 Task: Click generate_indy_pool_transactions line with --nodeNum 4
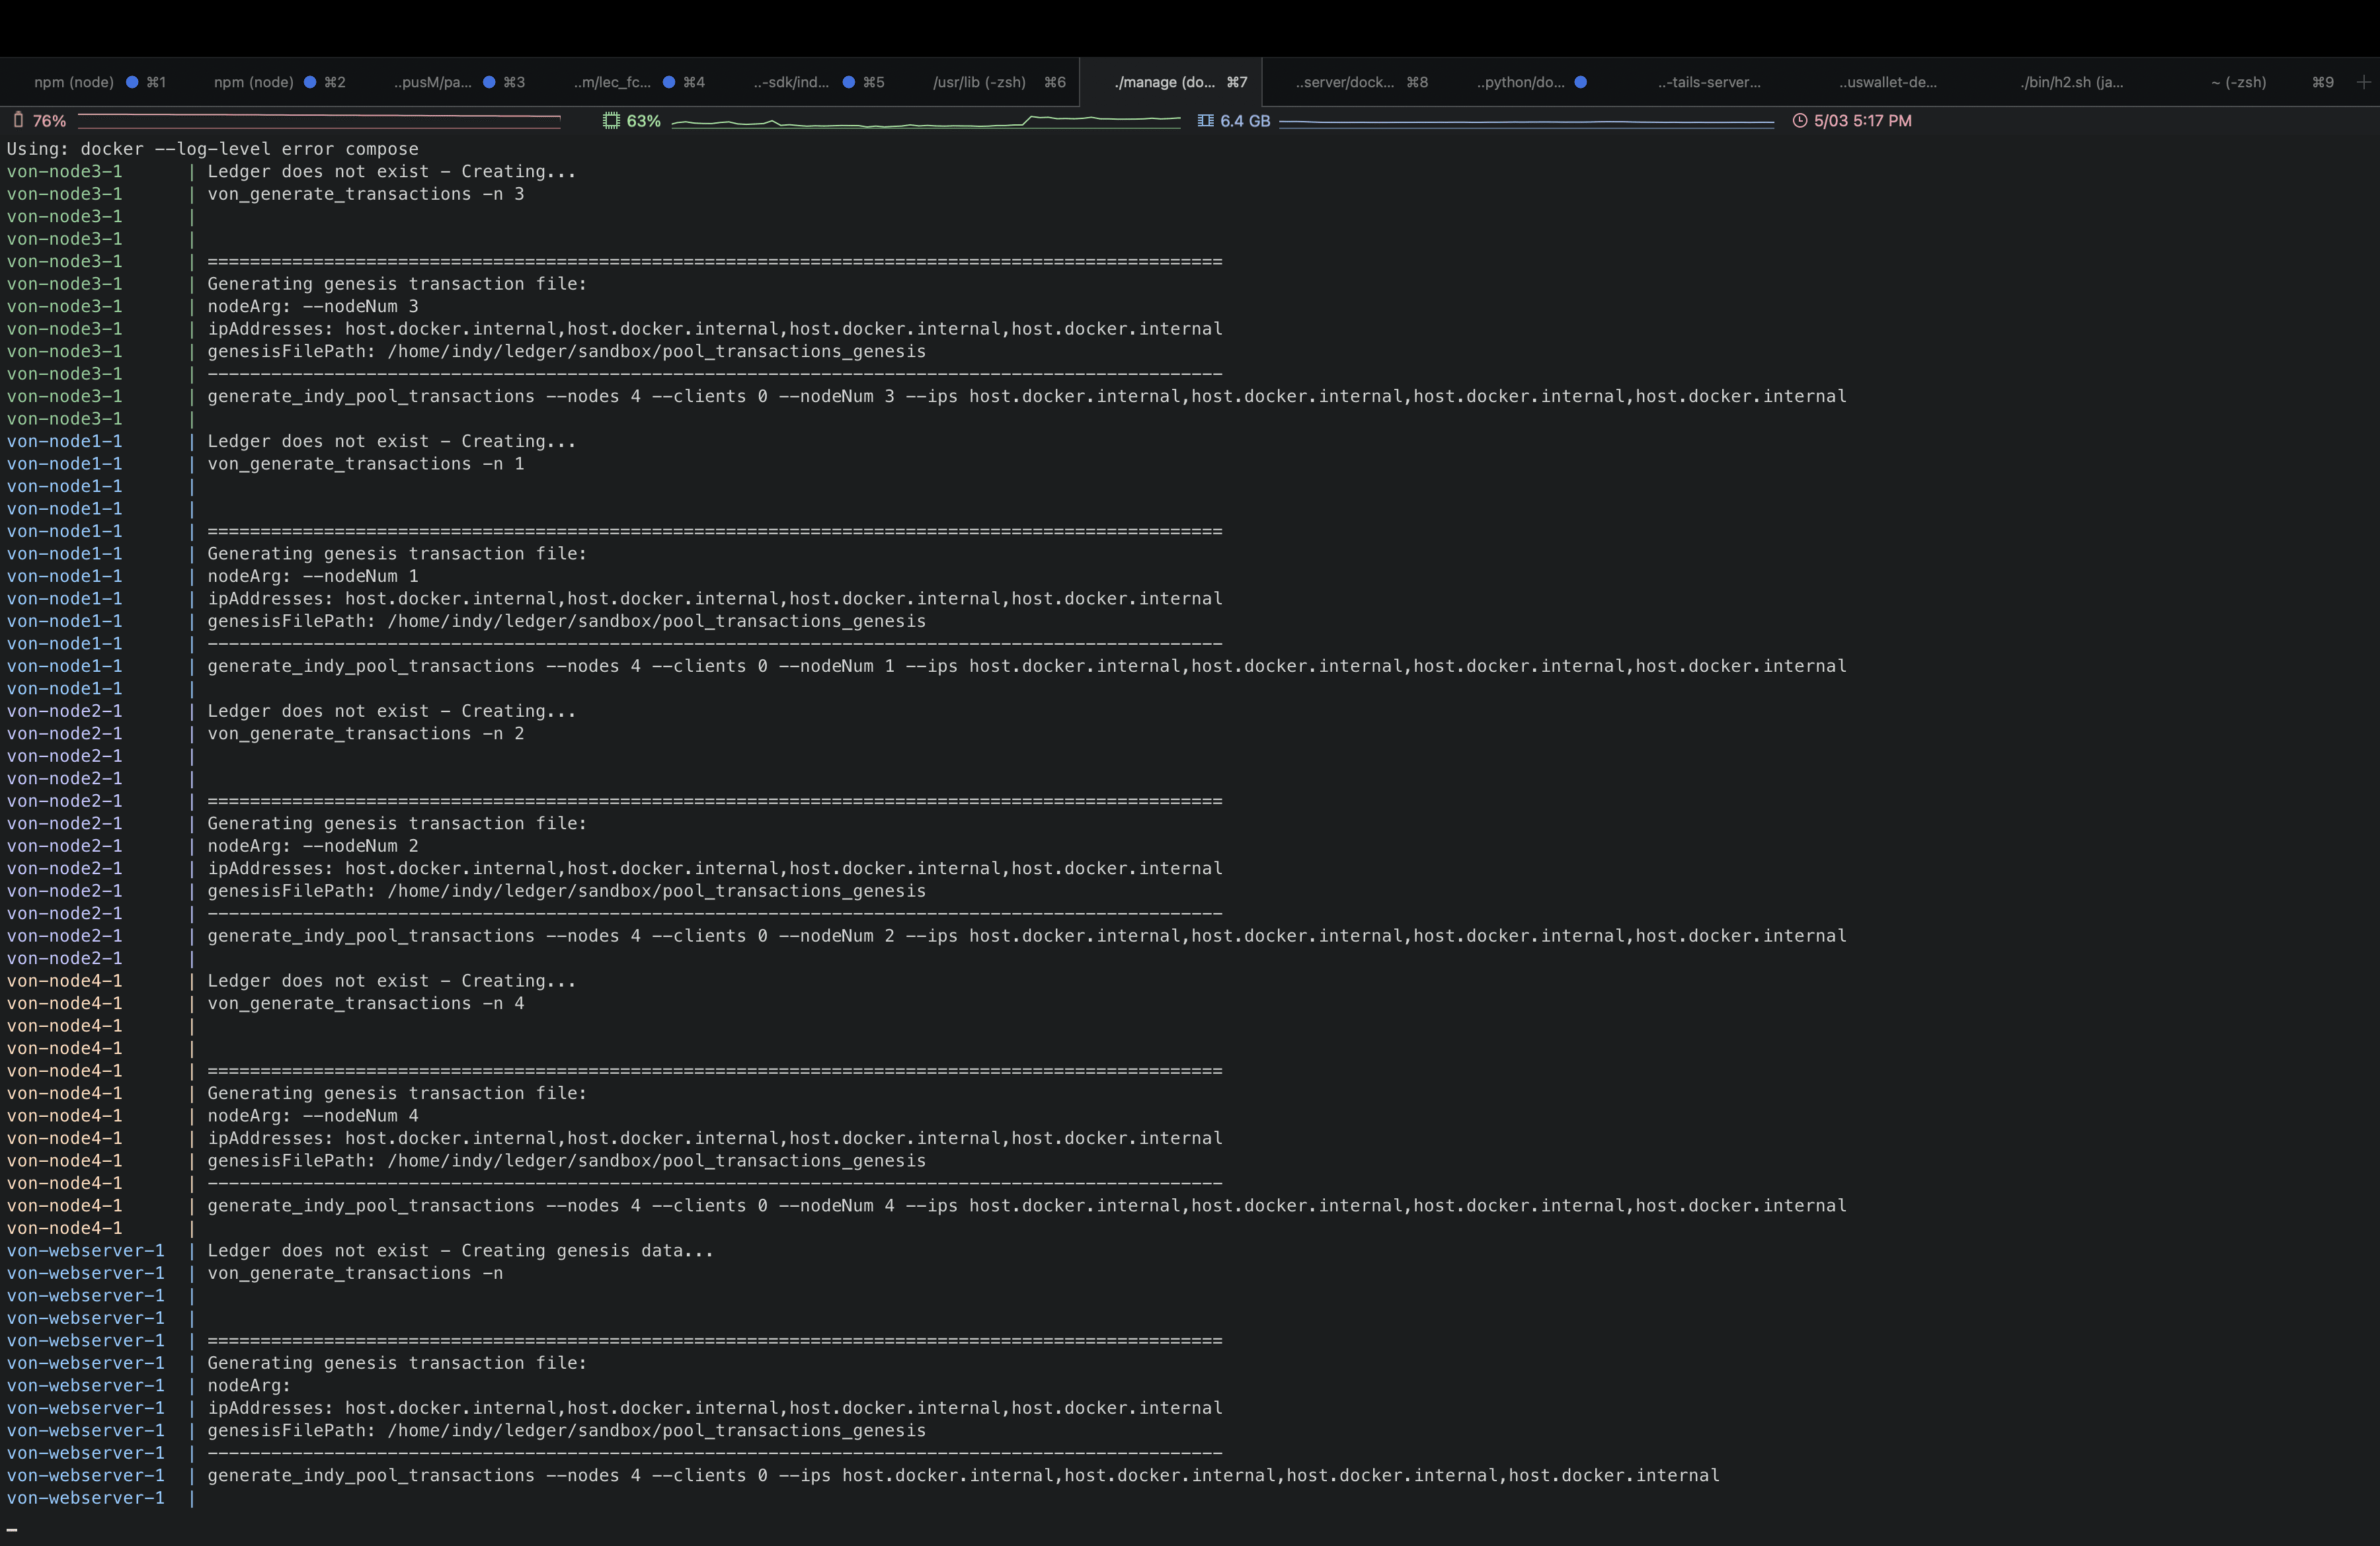click(1027, 1205)
